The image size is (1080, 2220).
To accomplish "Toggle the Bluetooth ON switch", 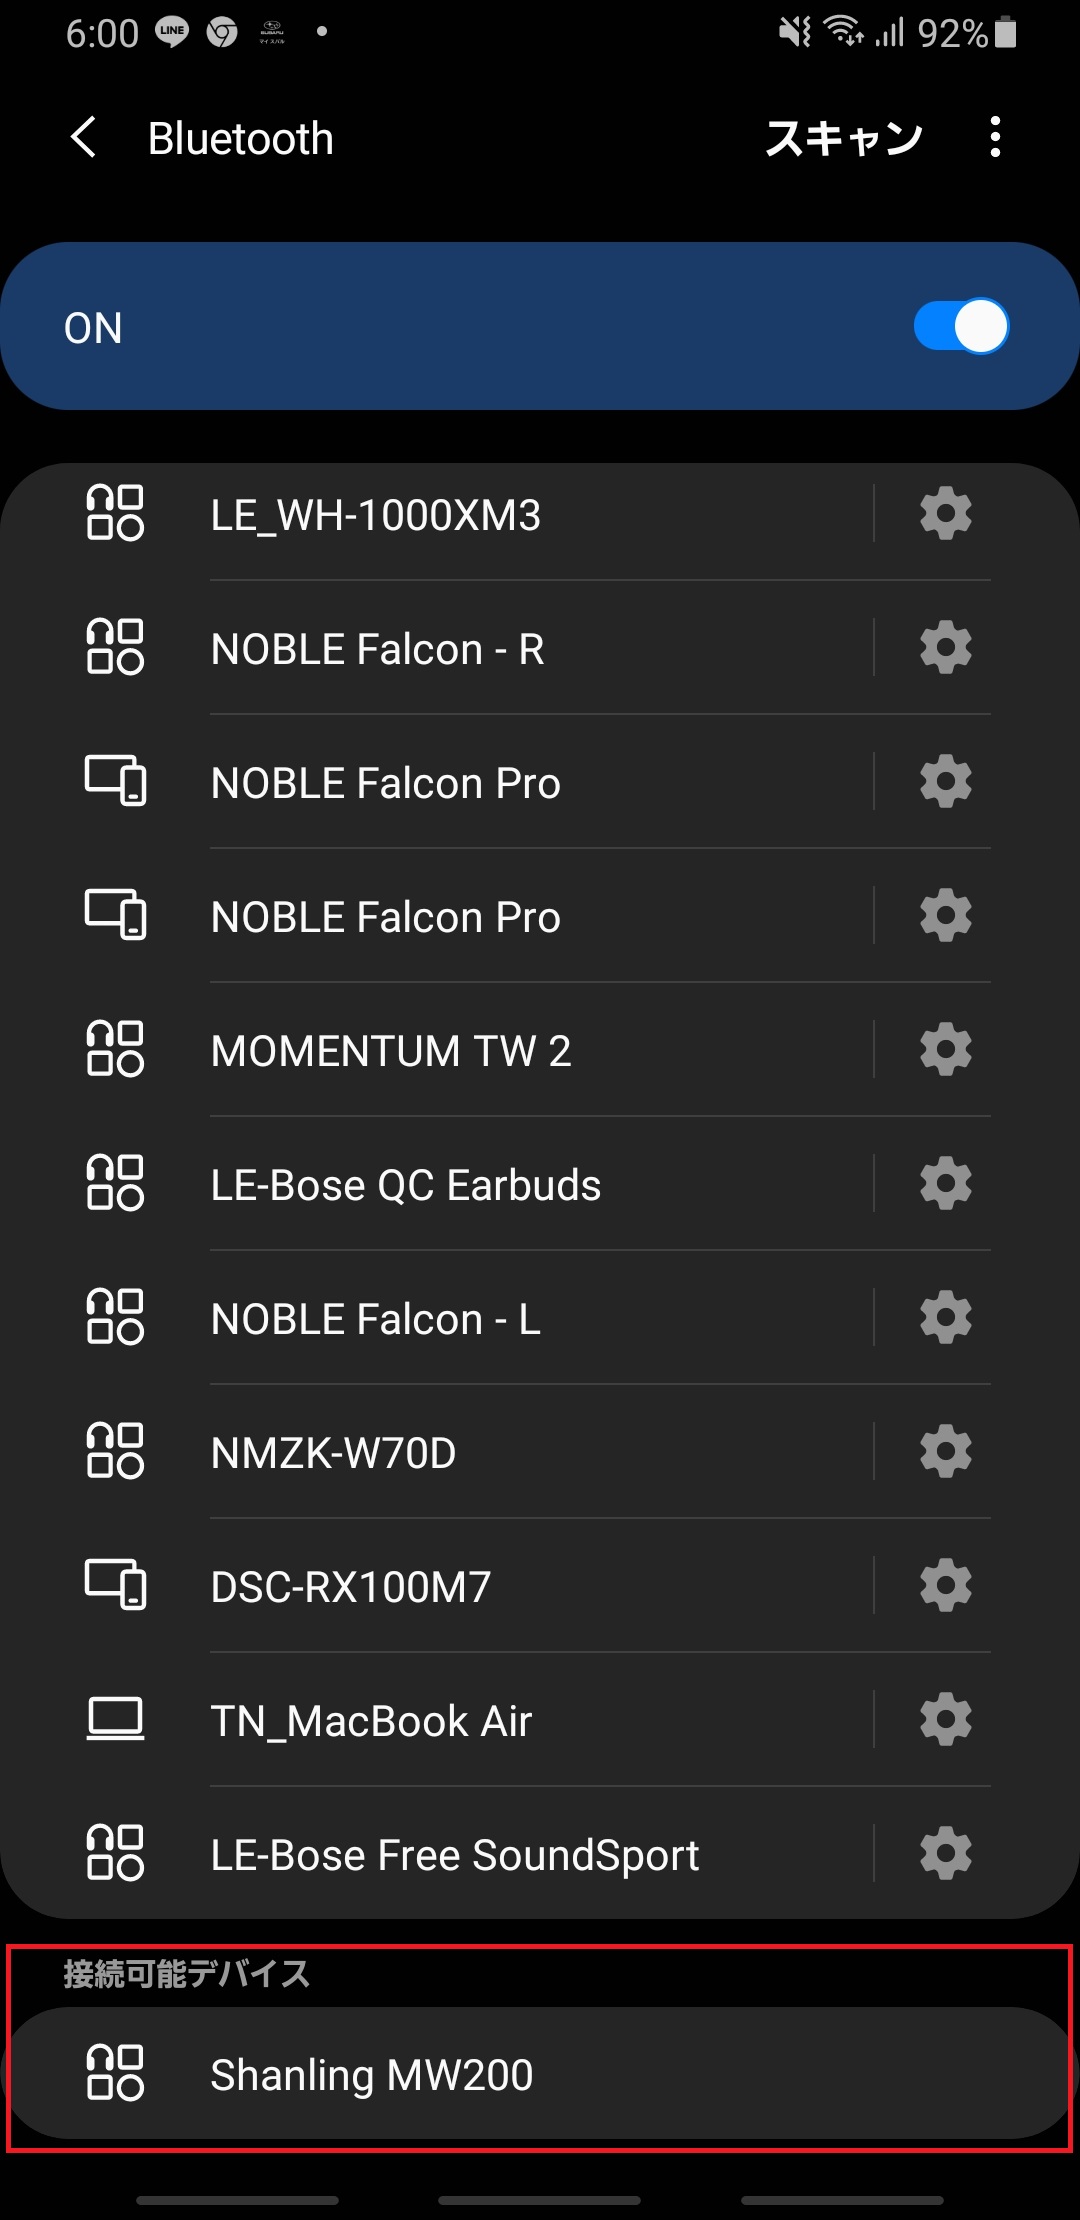I will 961,327.
